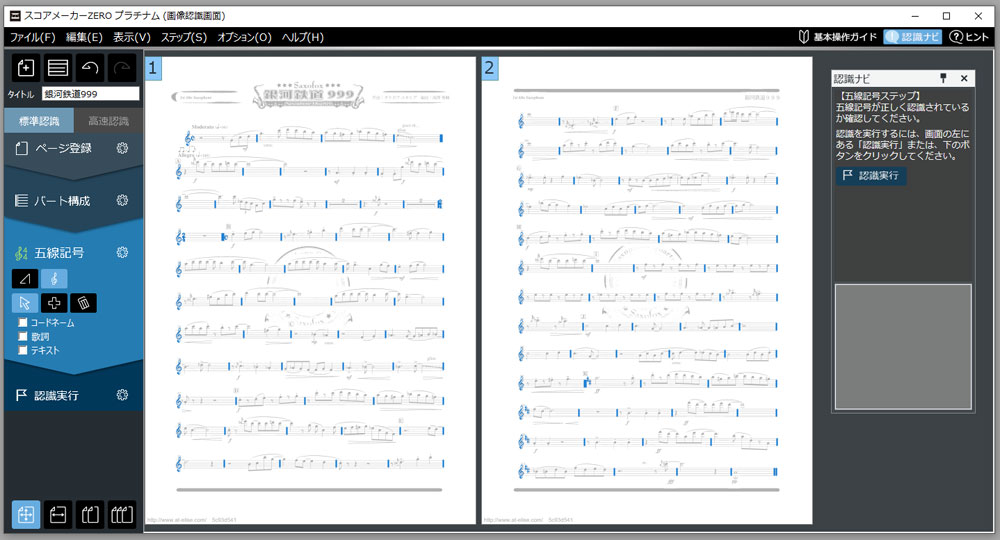The image size is (1000, 540).
Task: Enable the テキスト checkbox
Action: tap(23, 350)
